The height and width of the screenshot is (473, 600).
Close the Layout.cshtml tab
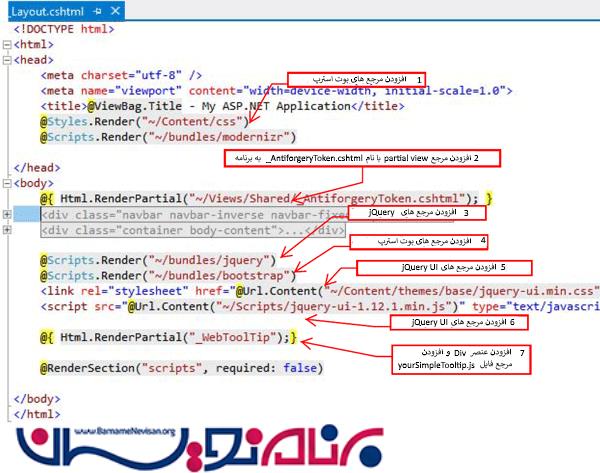point(115,11)
